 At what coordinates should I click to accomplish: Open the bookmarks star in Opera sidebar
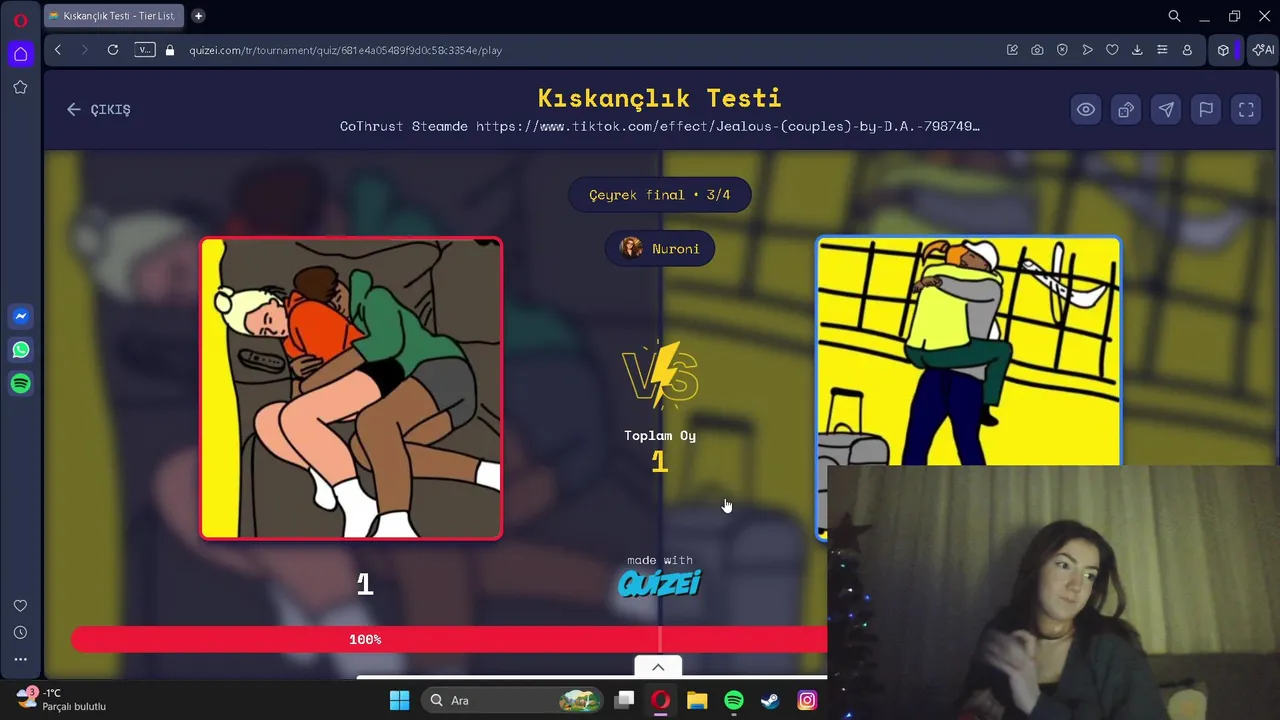pyautogui.click(x=20, y=87)
